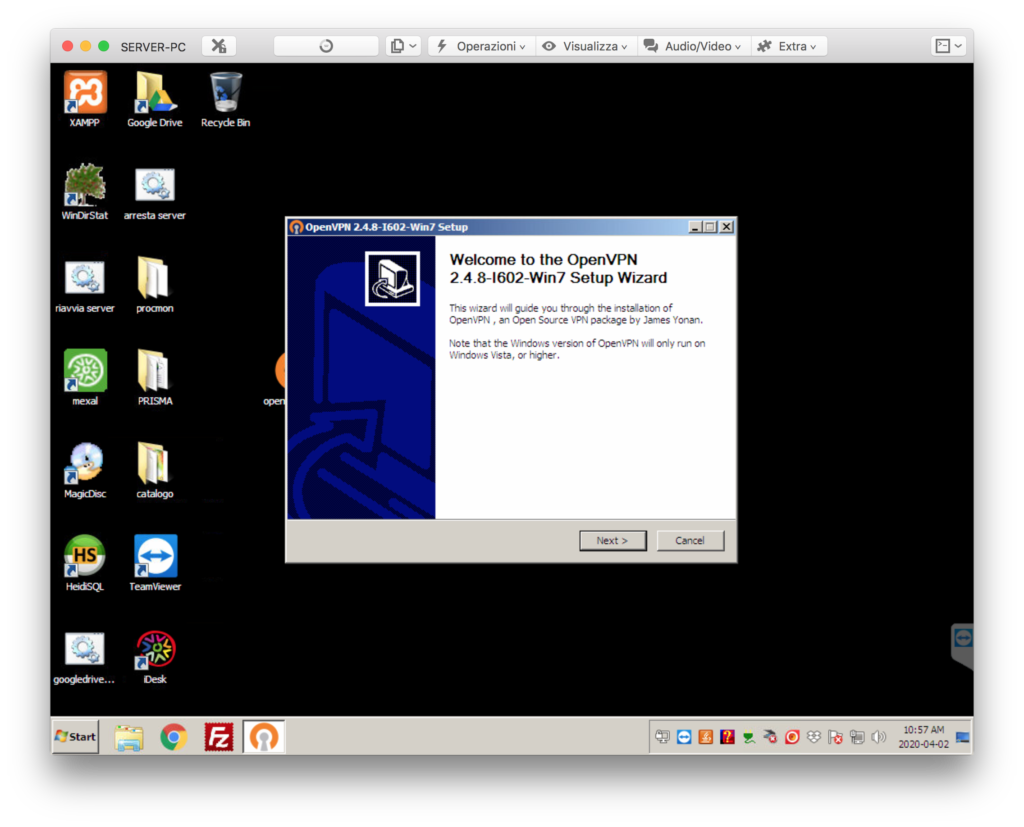Screen dimensions: 1024x827
Task: Open the Extra dropdown menu
Action: (788, 46)
